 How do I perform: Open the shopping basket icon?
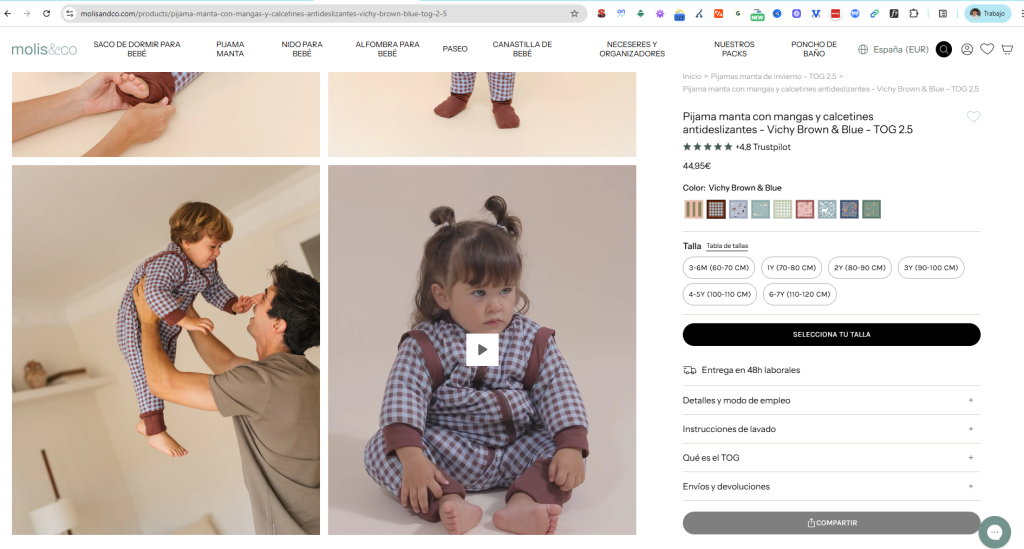tap(1007, 49)
